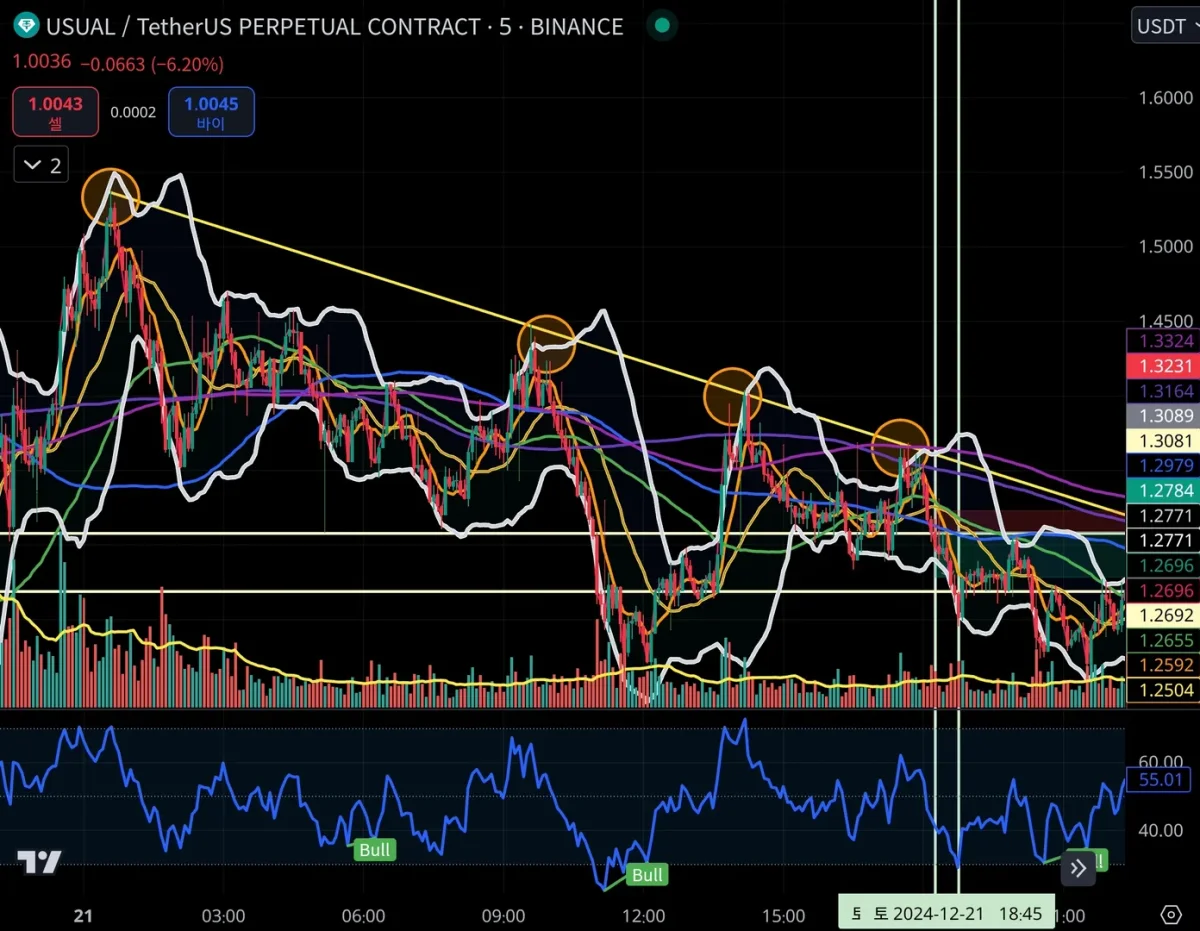Select the red 1.3231 price label
The height and width of the screenshot is (931, 1200).
(1163, 366)
